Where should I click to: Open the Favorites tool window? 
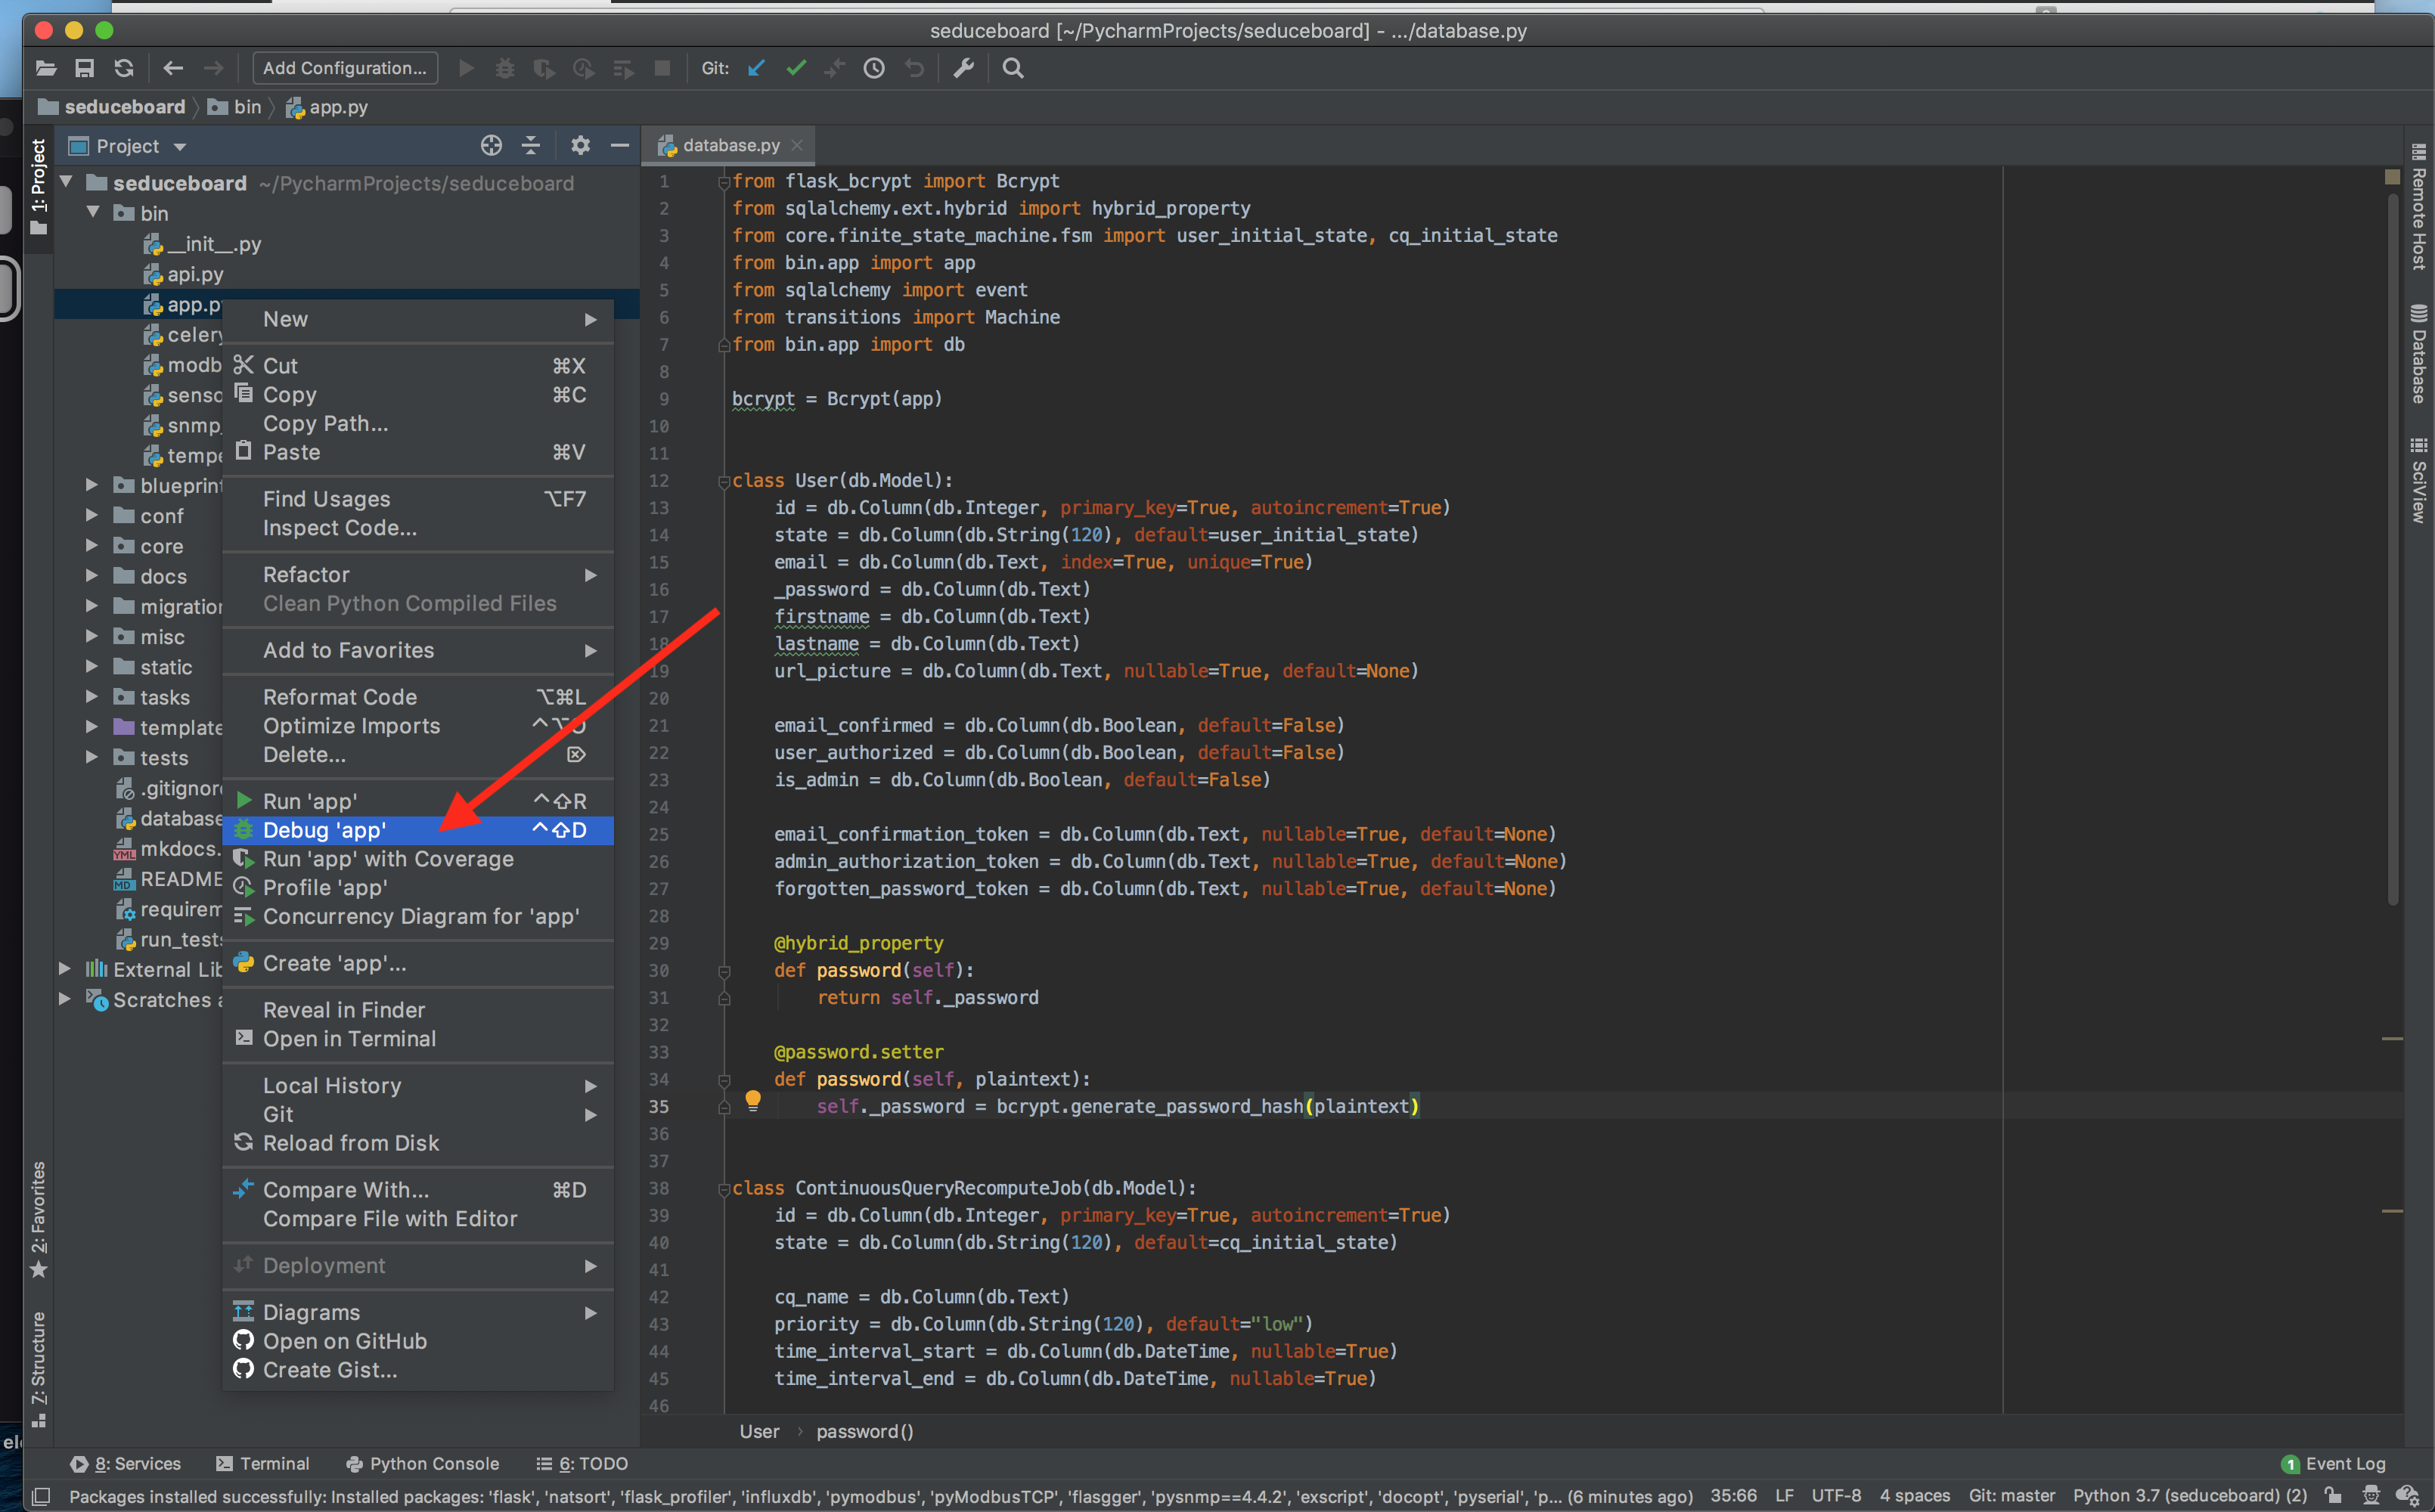[x=38, y=1219]
